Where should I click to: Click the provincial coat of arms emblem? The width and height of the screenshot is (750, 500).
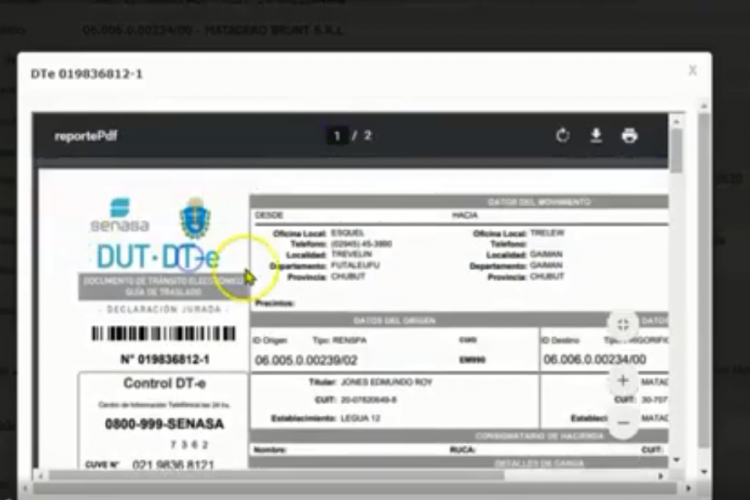point(195,218)
